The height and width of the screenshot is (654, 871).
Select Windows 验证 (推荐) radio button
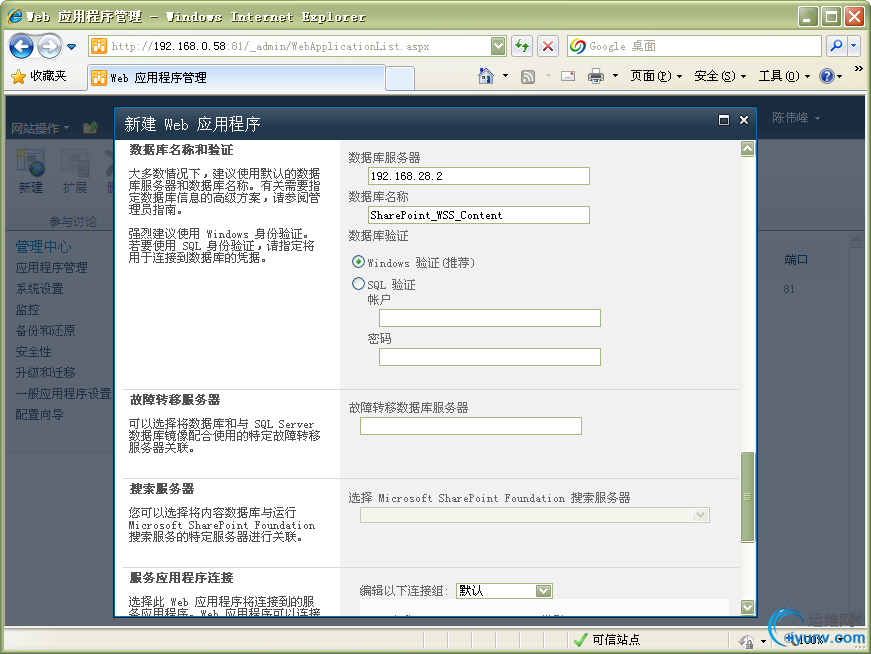(358, 261)
